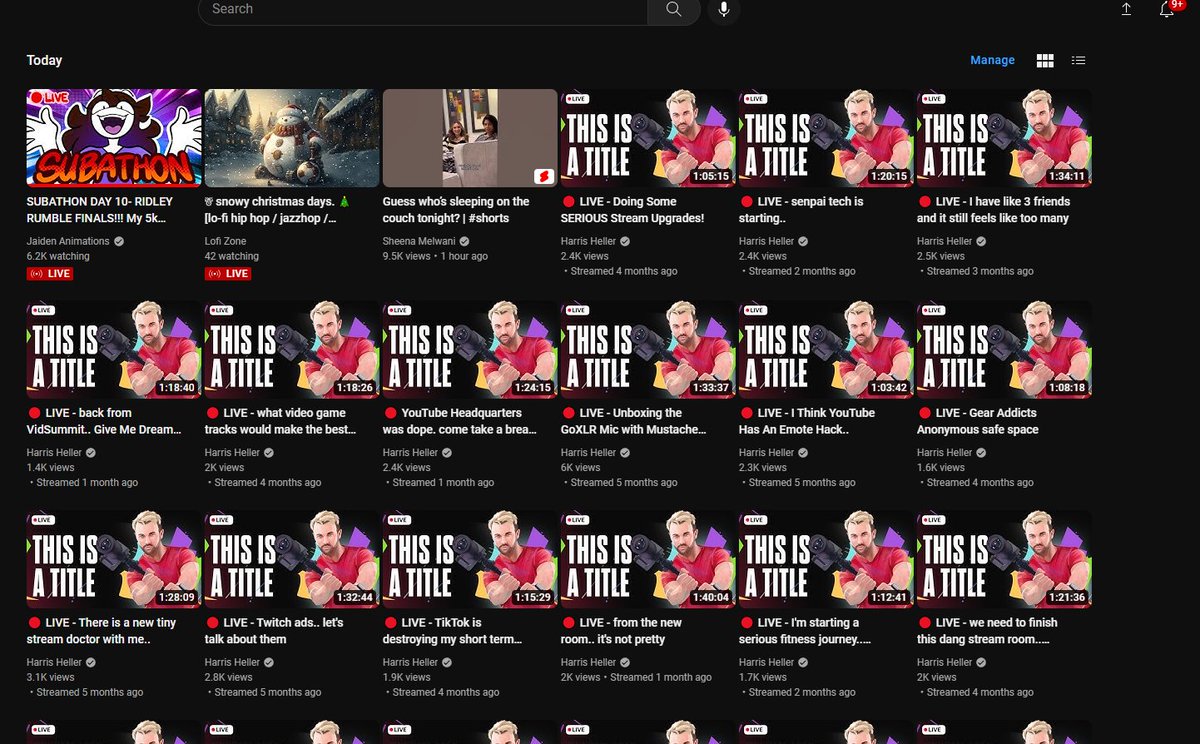Open thumbnail with 1:33:37 duration
Screen dimensions: 1200x744
[x=647, y=349]
